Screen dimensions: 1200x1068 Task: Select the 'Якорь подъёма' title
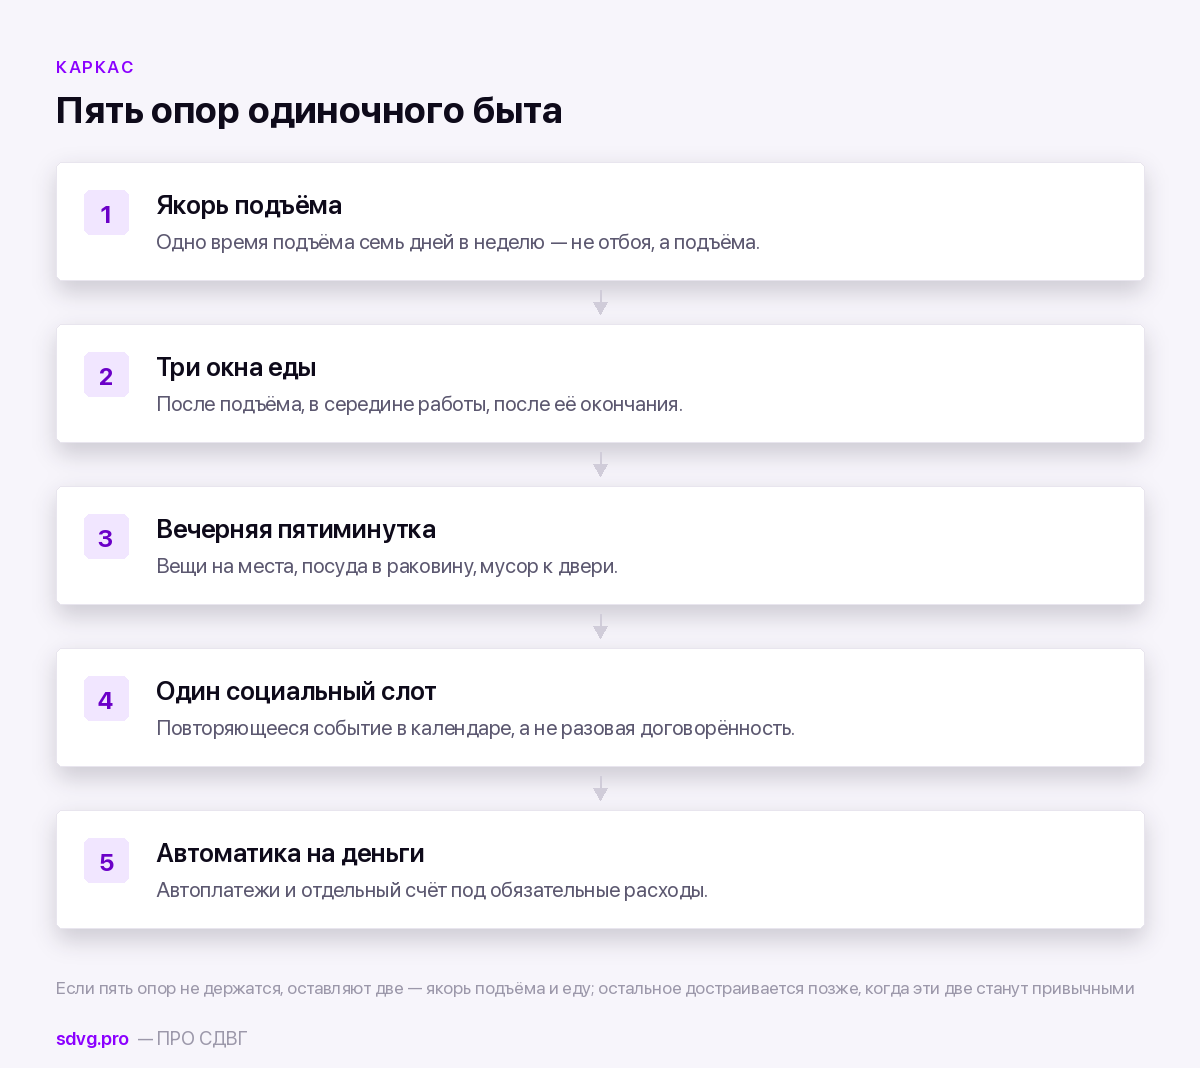pos(249,205)
